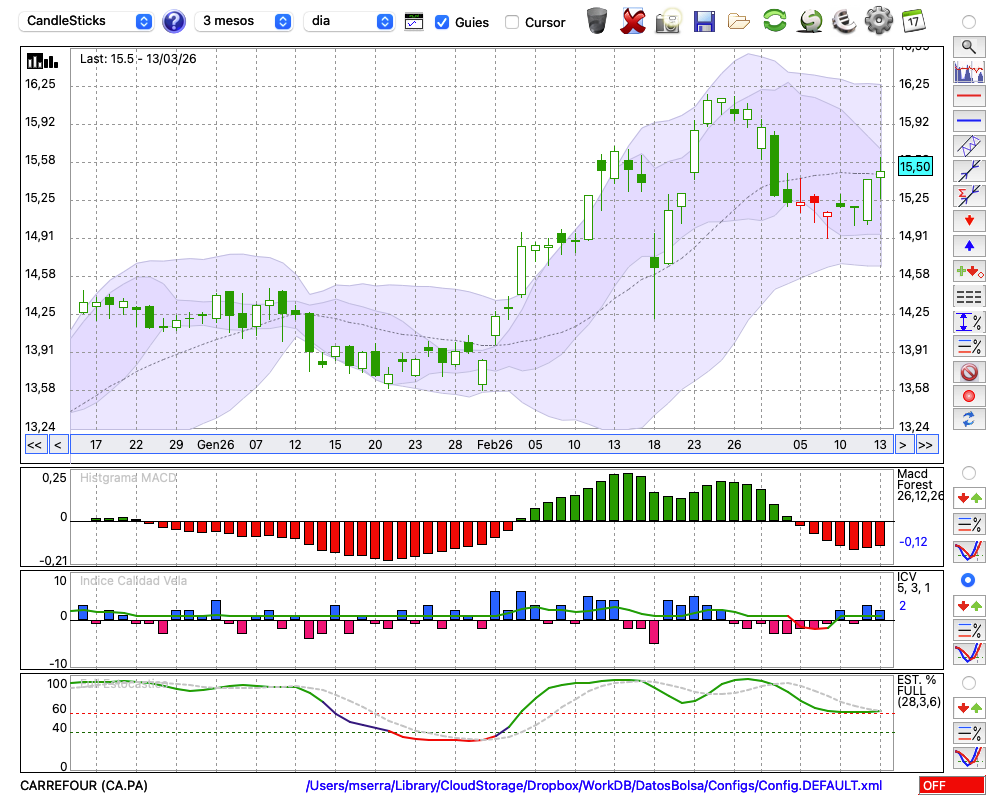The height and width of the screenshot is (800, 1000).
Task: Open the CandleSticks chart type dropdown
Action: click(88, 21)
